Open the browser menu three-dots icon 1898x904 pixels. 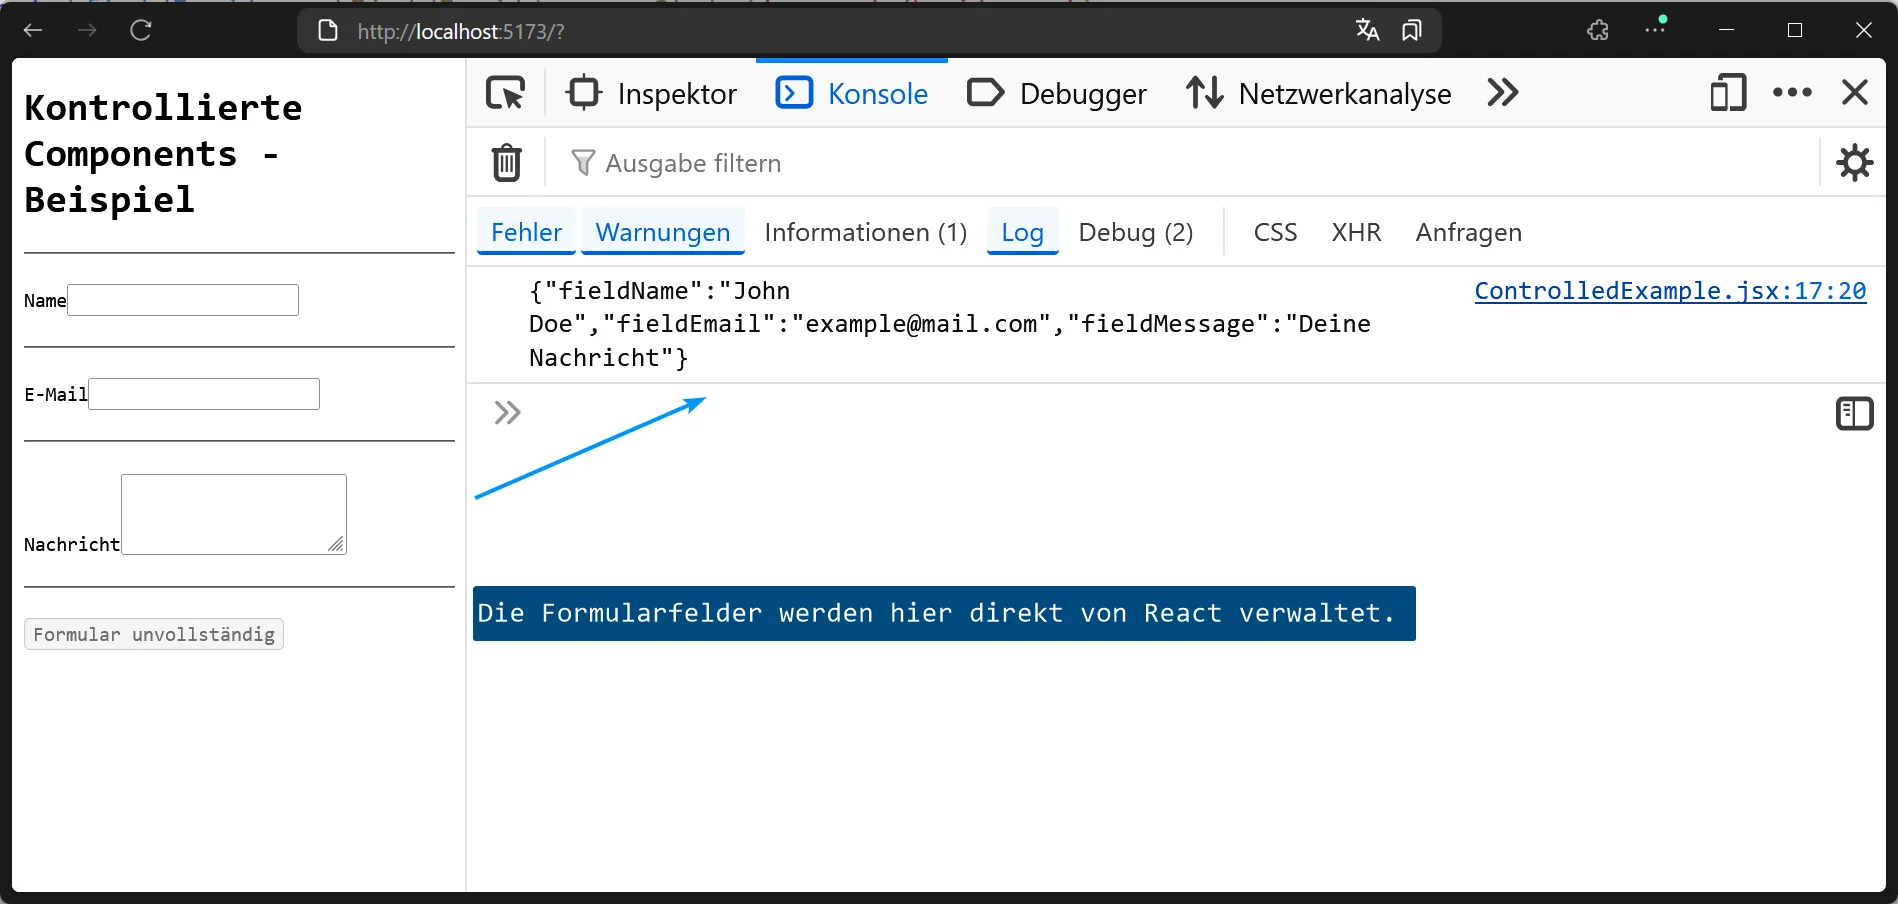pos(1655,29)
